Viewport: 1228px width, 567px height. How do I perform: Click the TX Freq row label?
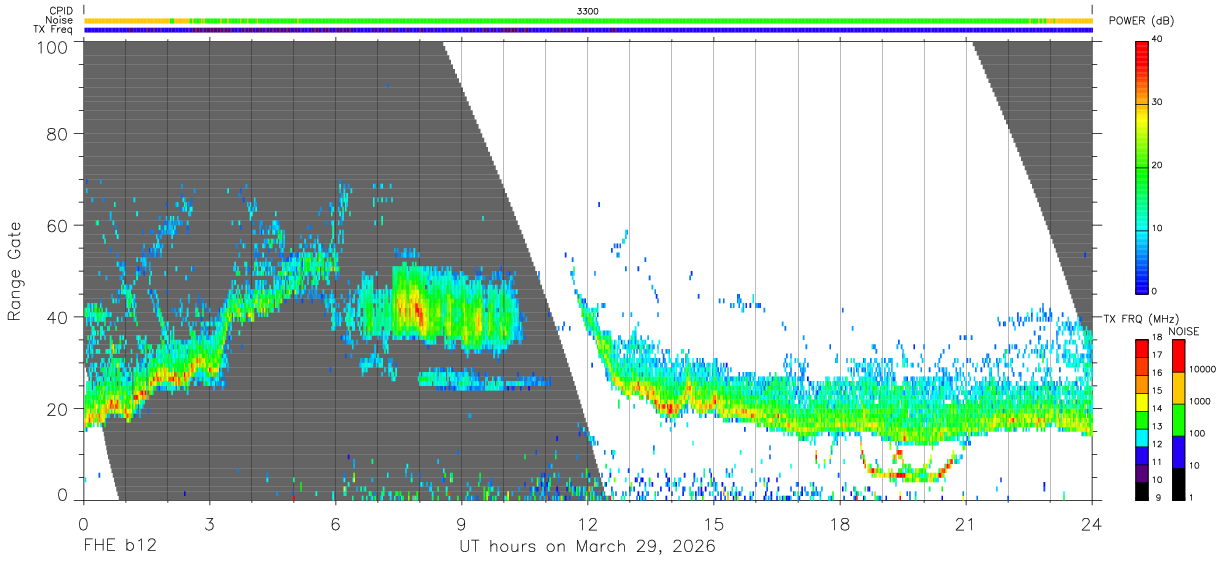click(x=53, y=29)
